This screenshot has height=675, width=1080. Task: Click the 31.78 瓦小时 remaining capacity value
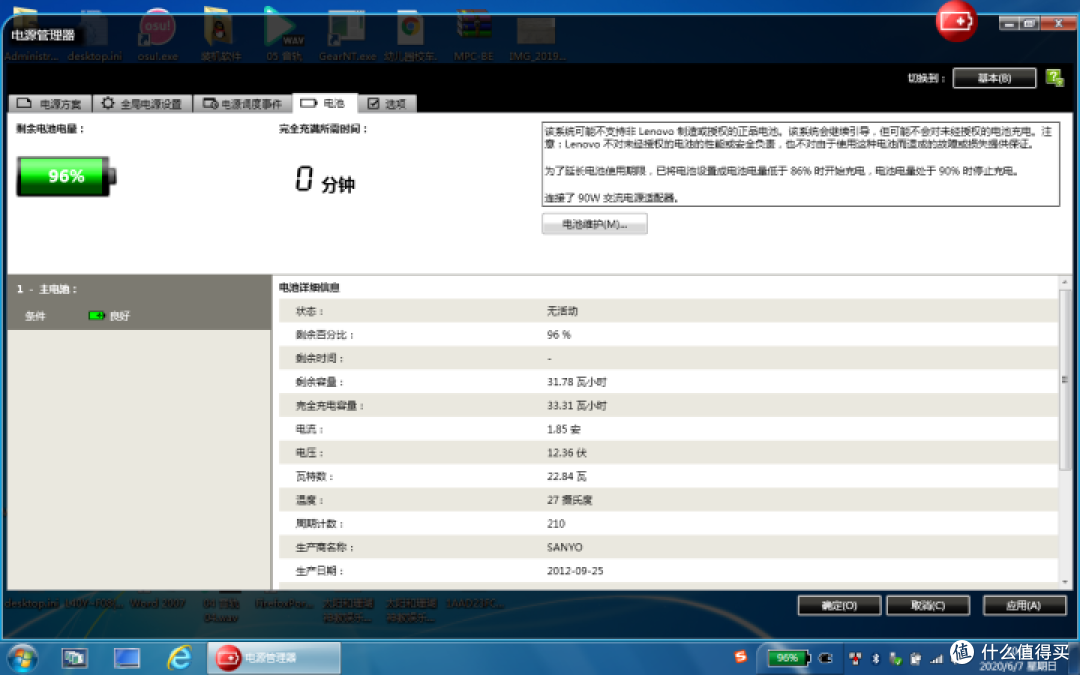577,382
